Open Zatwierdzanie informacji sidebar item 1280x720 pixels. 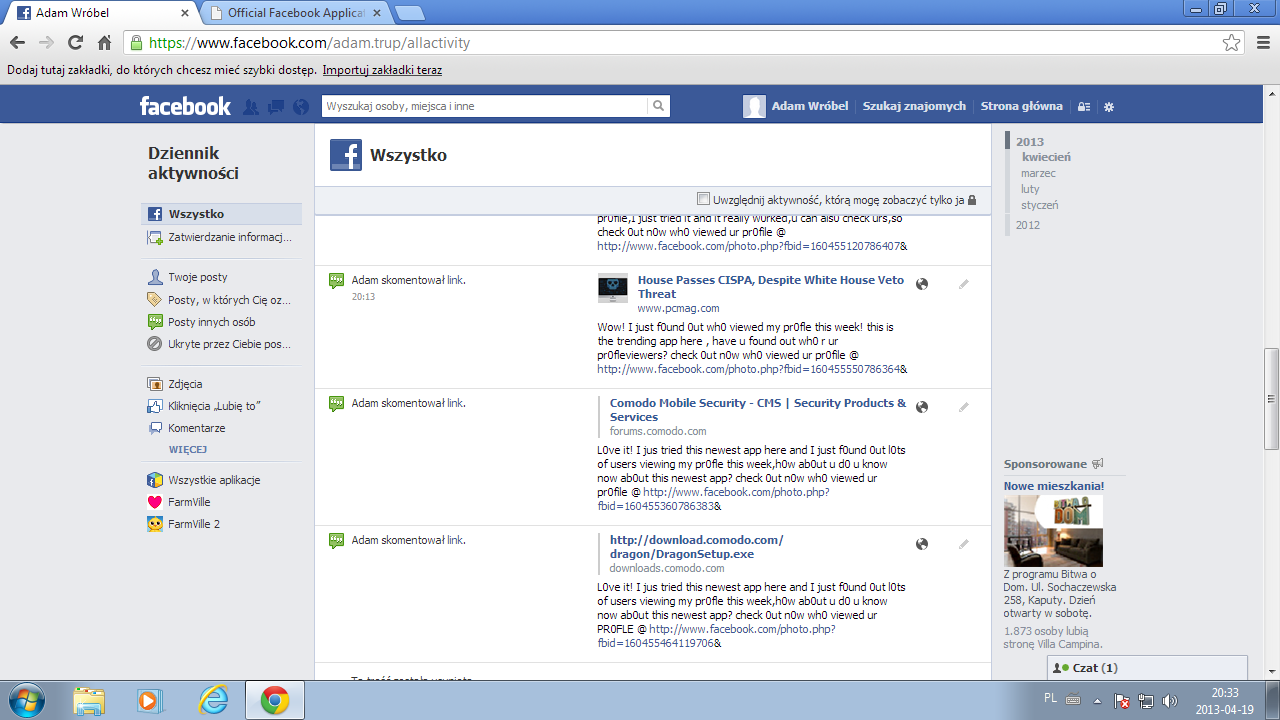tap(221, 237)
